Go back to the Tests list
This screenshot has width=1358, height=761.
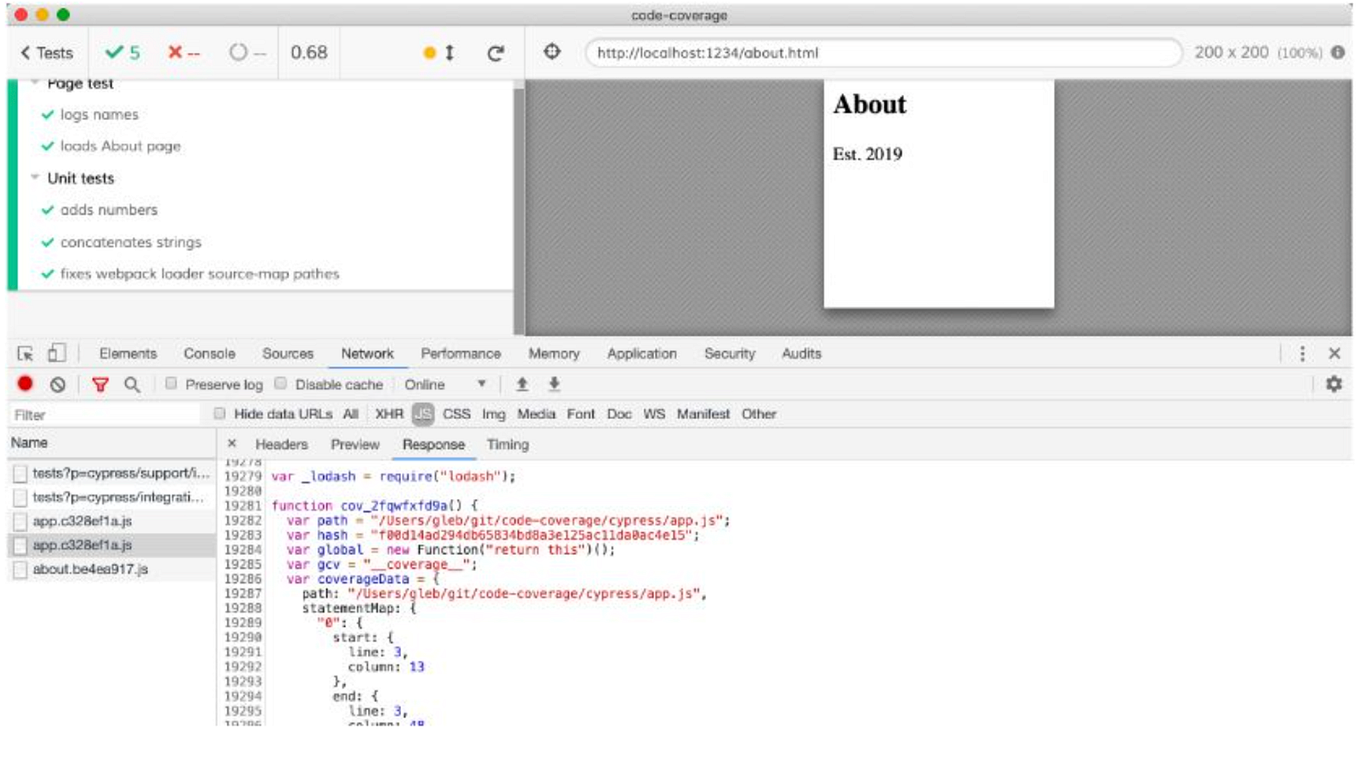(x=47, y=54)
